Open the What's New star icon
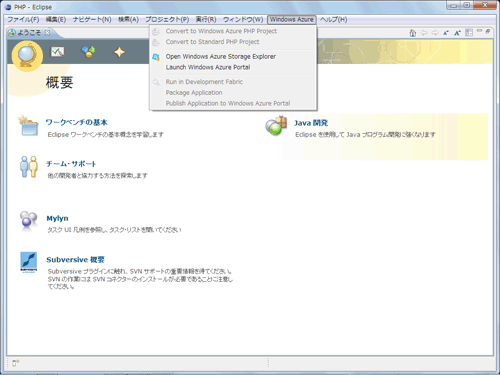 tap(119, 52)
